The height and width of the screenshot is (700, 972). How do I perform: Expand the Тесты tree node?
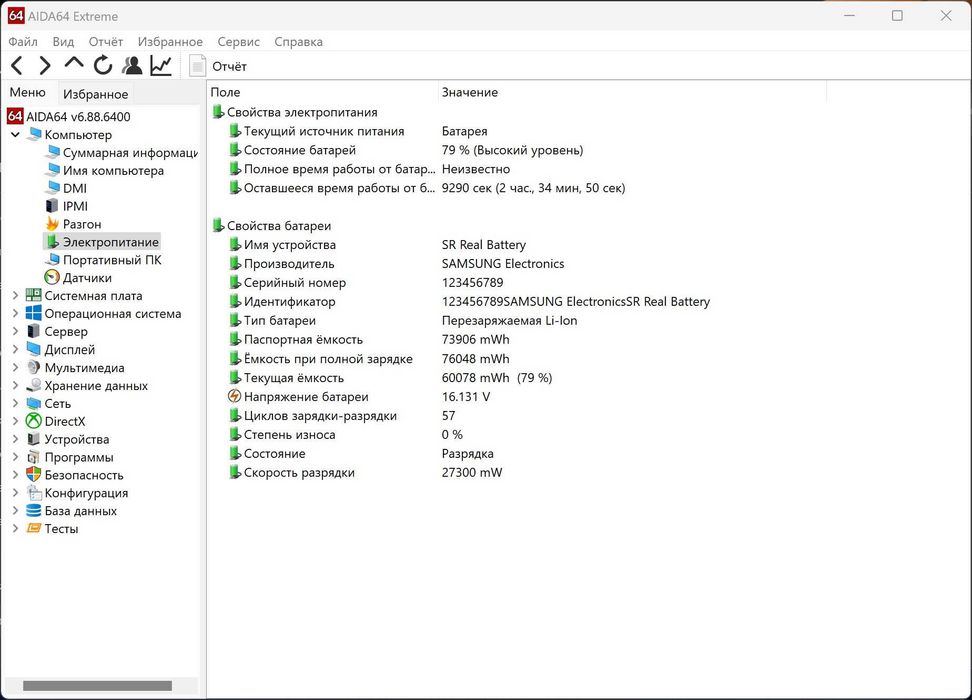coord(15,529)
